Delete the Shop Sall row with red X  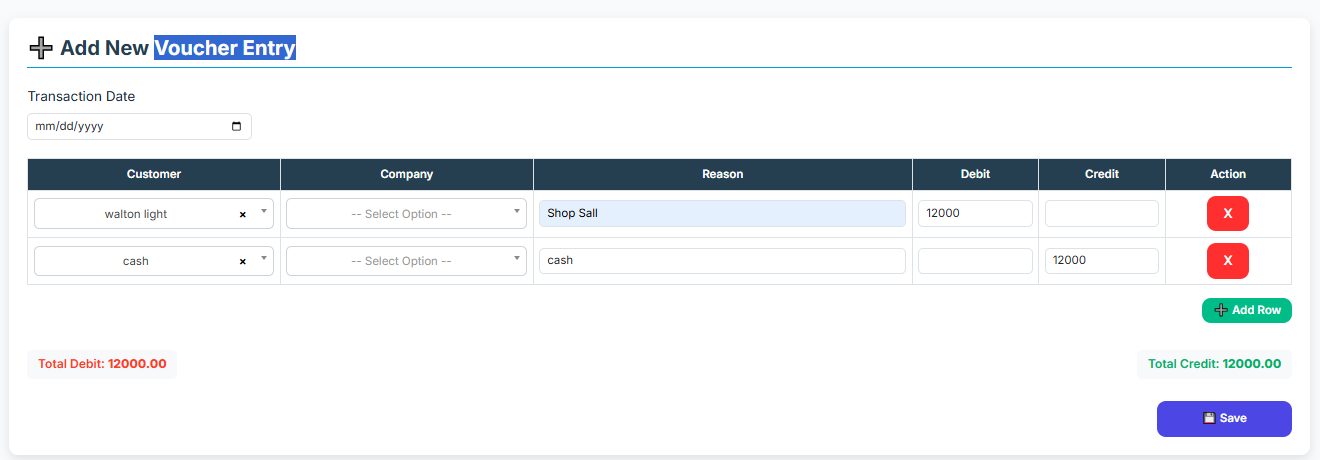coord(1227,214)
